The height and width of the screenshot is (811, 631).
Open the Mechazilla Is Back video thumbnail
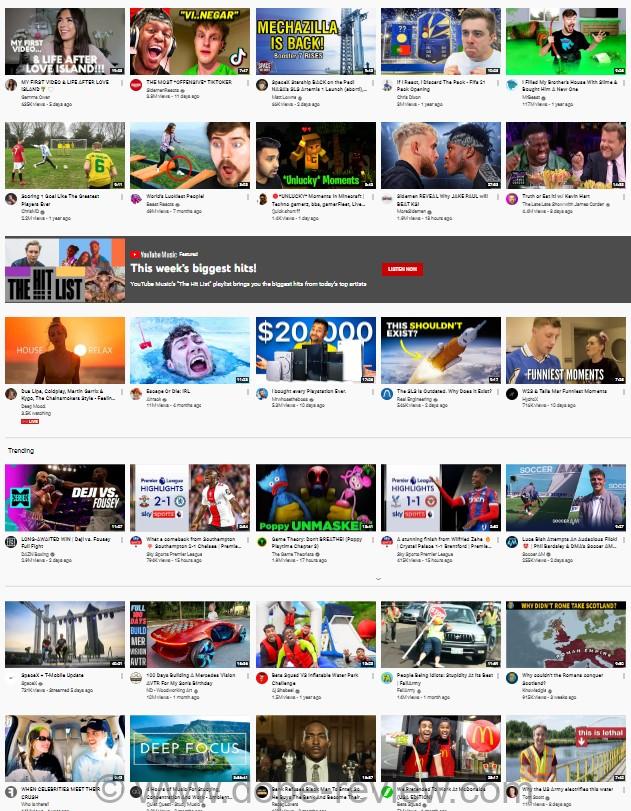[315, 41]
